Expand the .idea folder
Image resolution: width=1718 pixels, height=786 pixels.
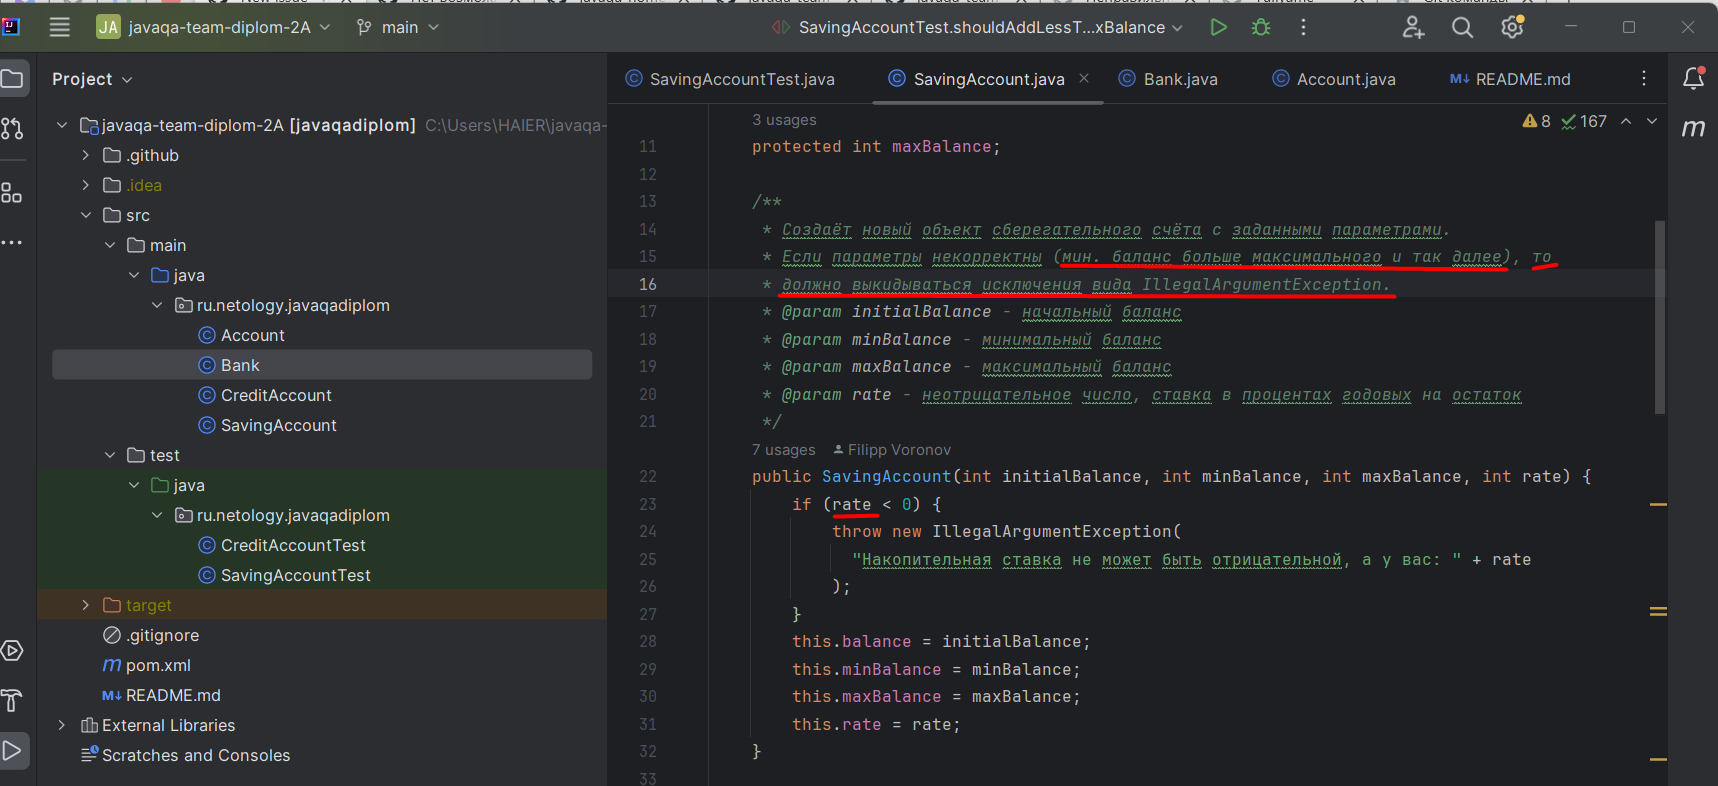[86, 185]
